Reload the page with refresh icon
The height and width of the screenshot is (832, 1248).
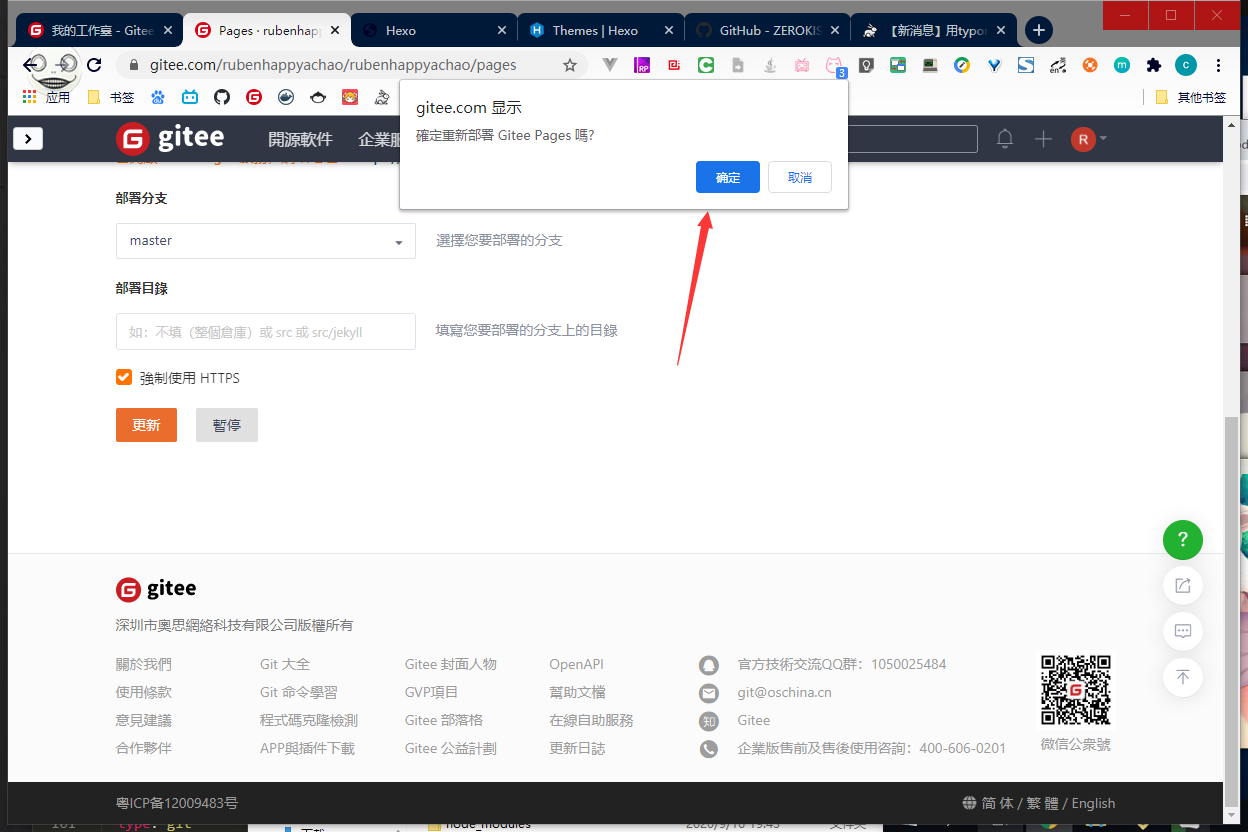[x=94, y=65]
